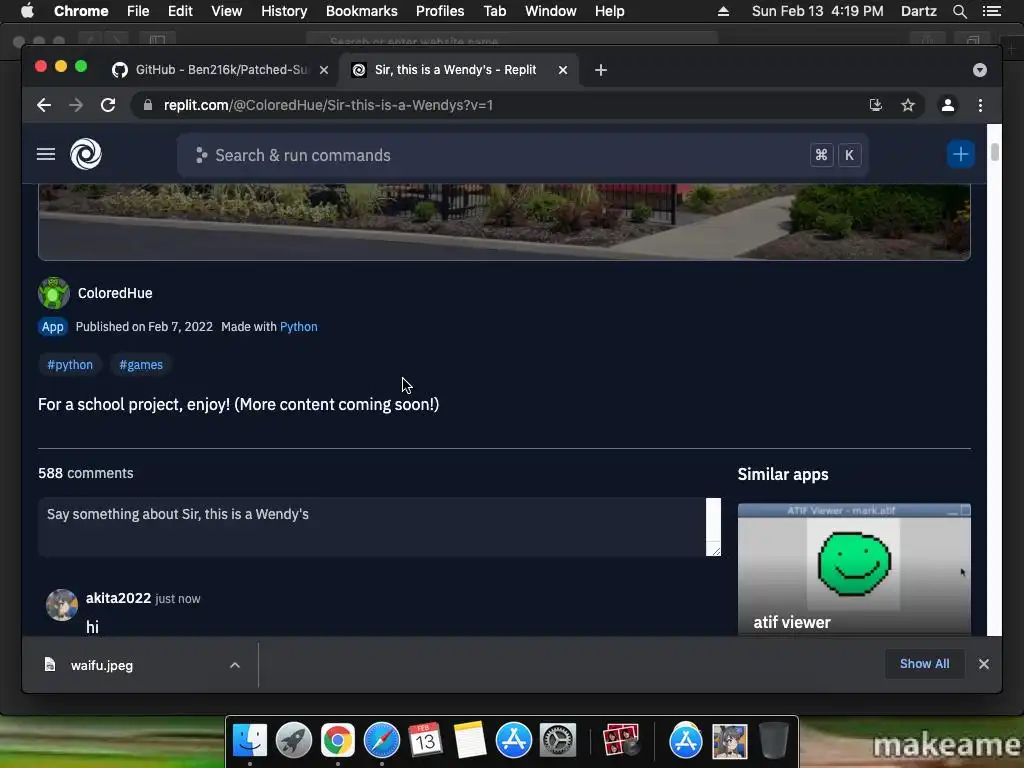
Task: Open Chrome profile avatar icon
Action: click(948, 105)
